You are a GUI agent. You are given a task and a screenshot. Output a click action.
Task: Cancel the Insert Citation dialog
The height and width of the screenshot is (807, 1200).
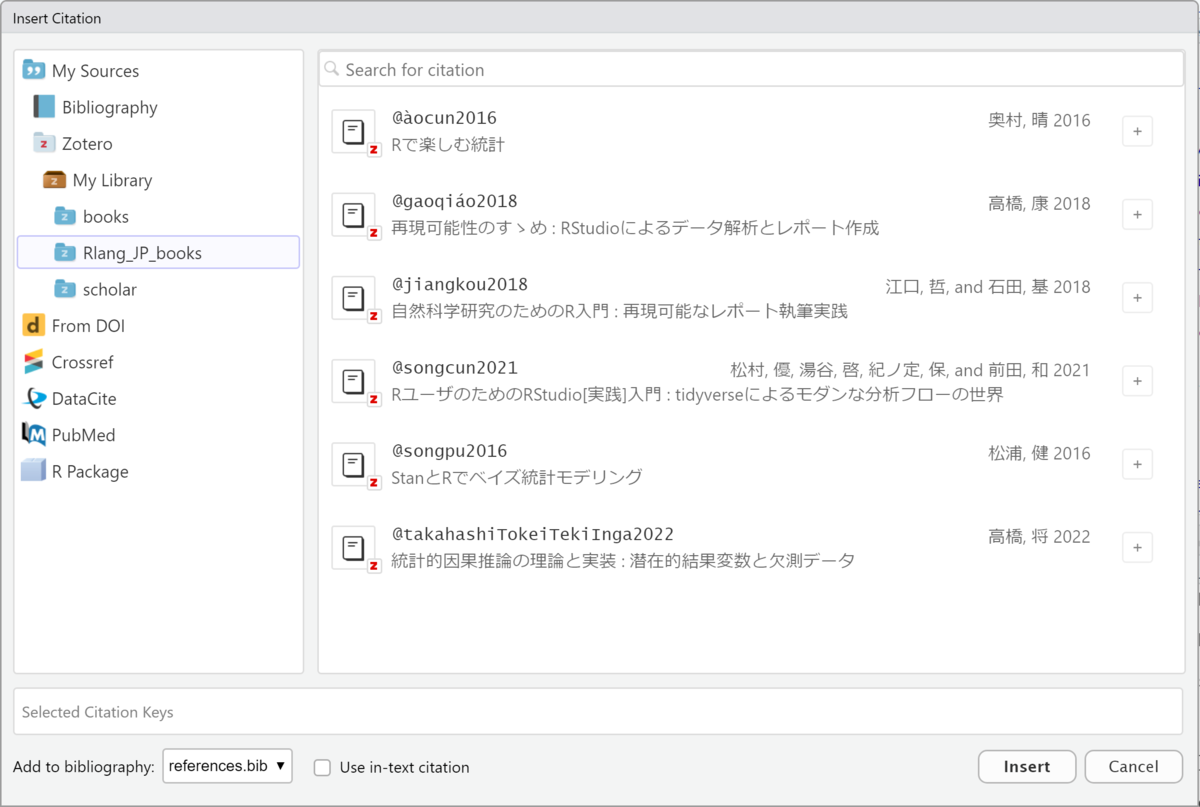tap(1133, 767)
